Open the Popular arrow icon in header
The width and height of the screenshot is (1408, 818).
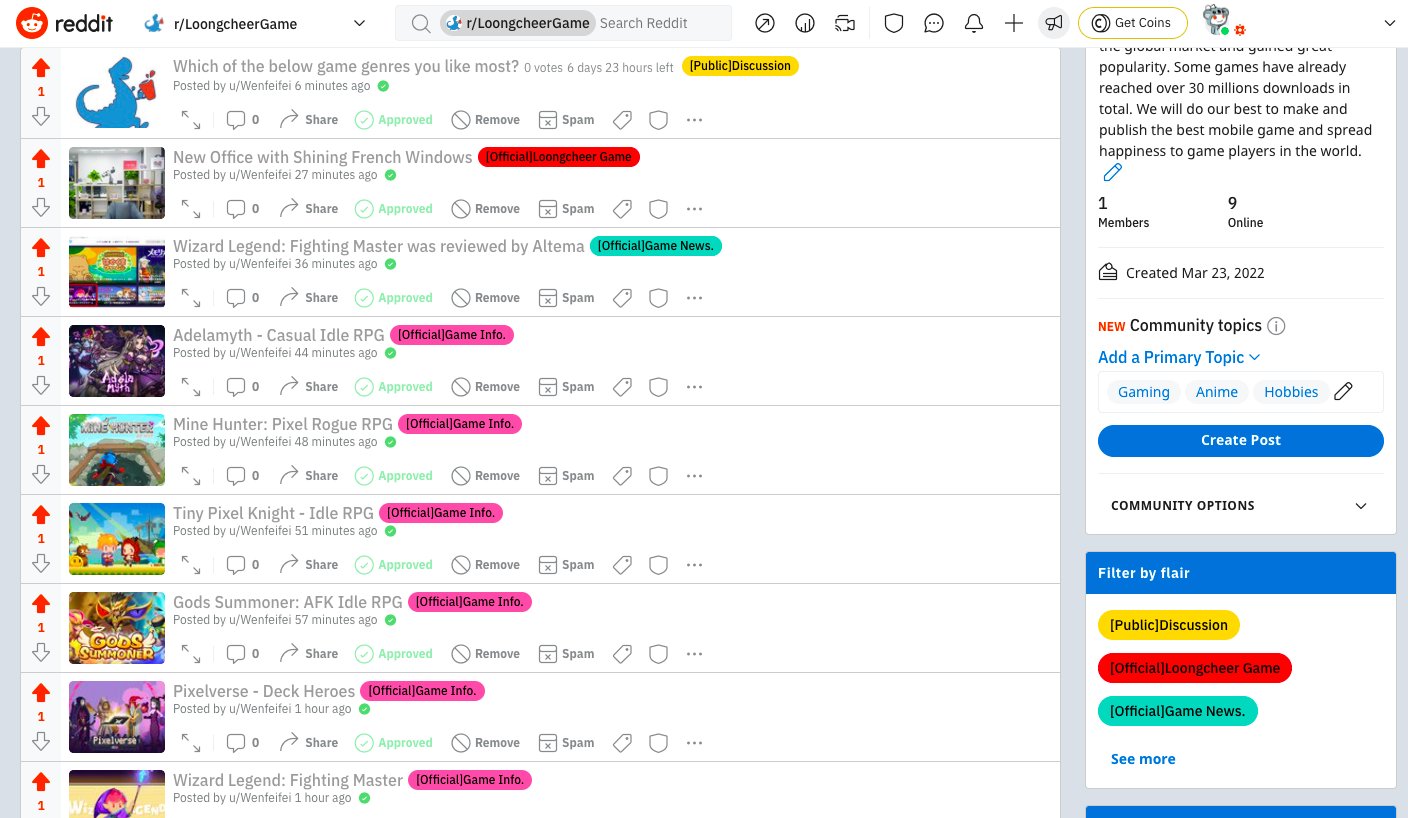click(x=764, y=23)
